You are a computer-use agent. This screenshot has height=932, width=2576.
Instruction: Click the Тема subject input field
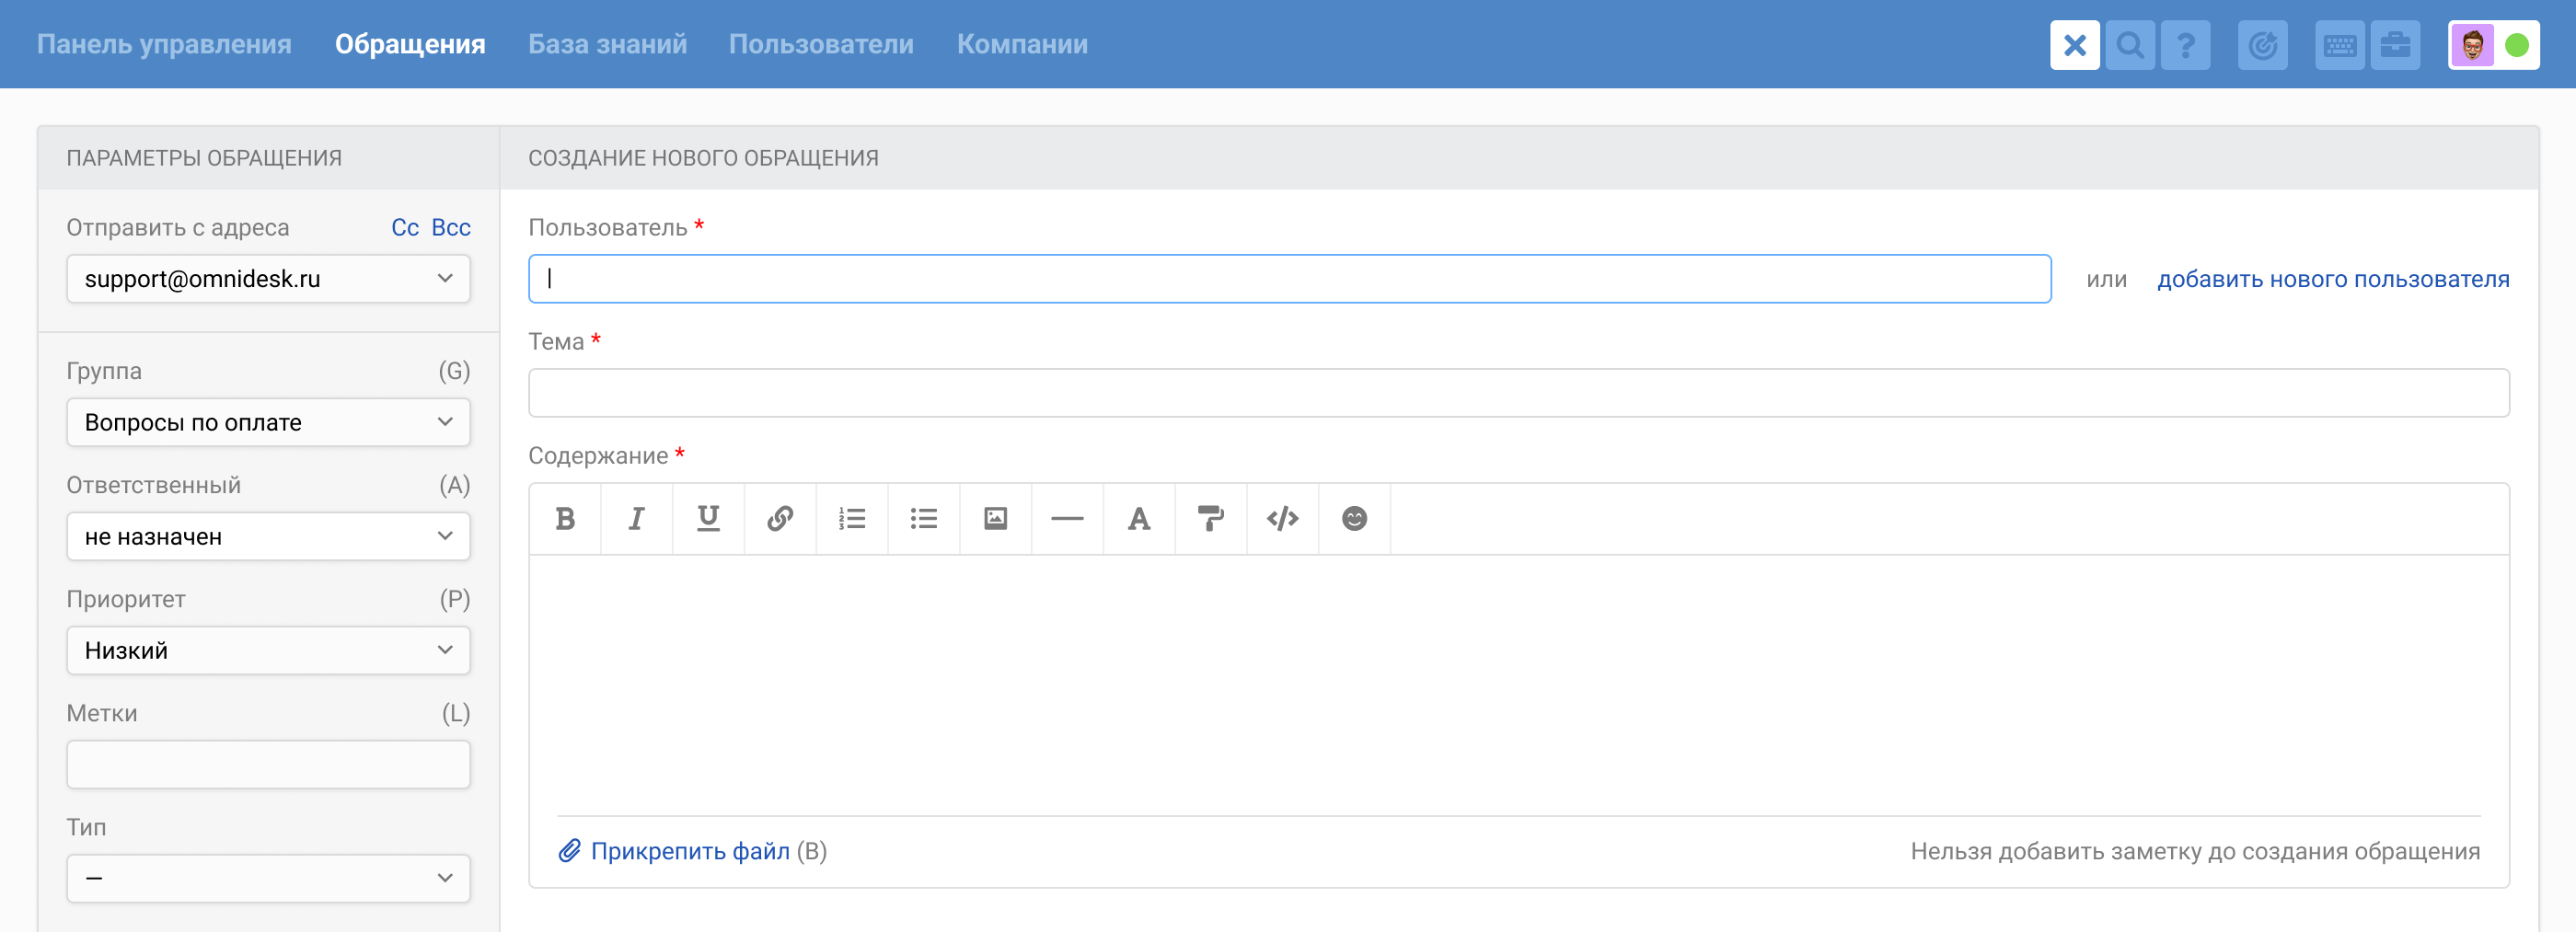(1518, 394)
